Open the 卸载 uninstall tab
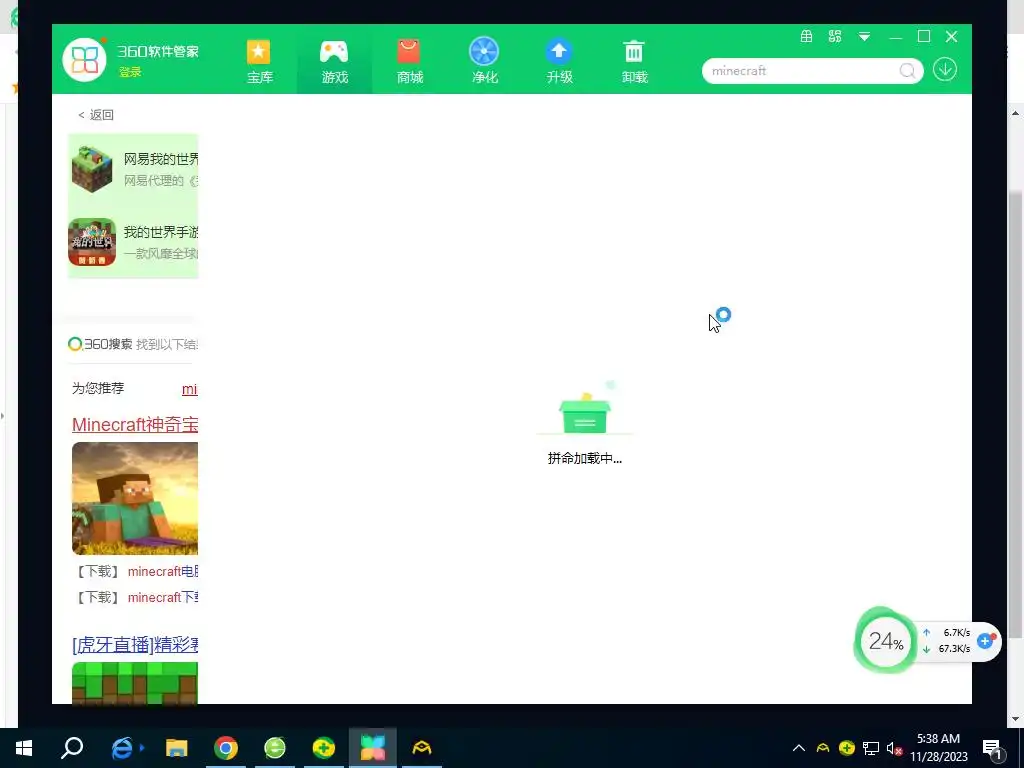1024x768 pixels. (634, 61)
